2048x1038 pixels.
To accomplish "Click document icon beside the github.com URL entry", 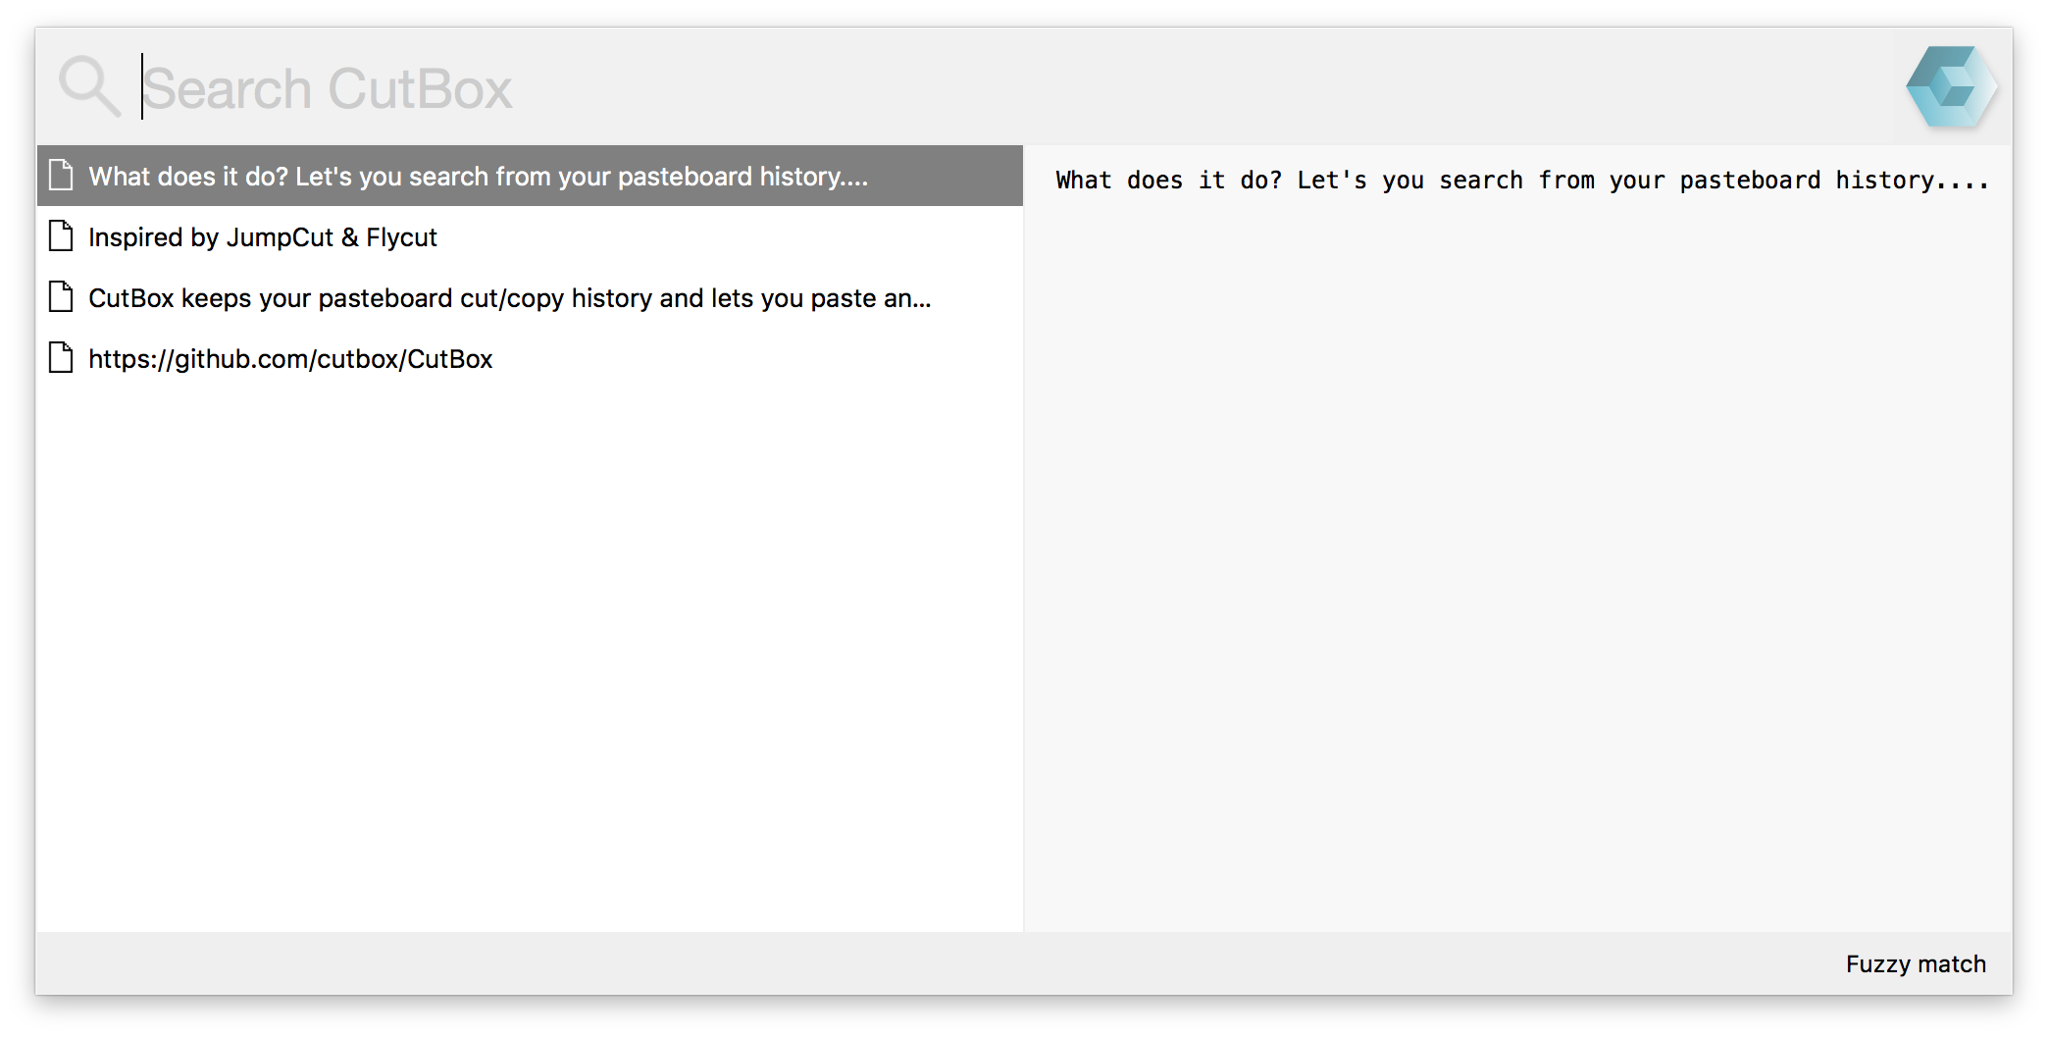I will (x=61, y=358).
